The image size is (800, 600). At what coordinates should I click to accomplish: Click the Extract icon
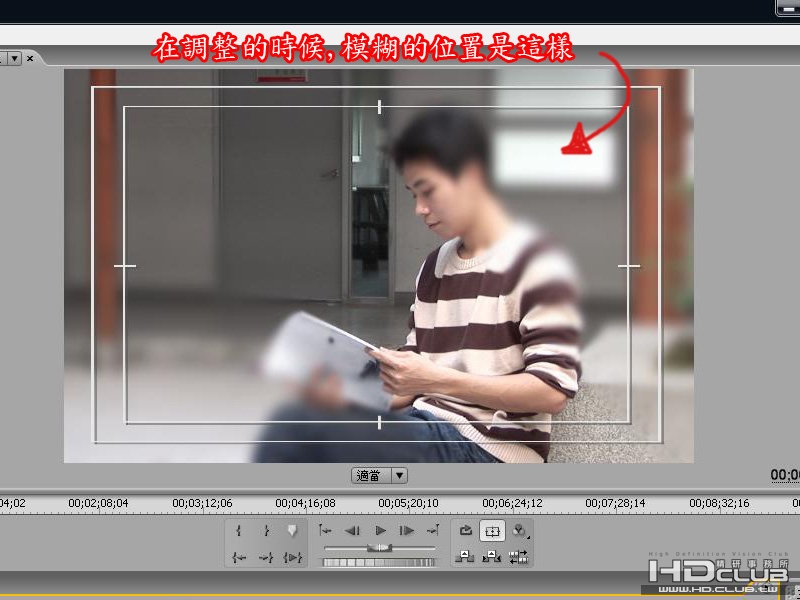(492, 557)
